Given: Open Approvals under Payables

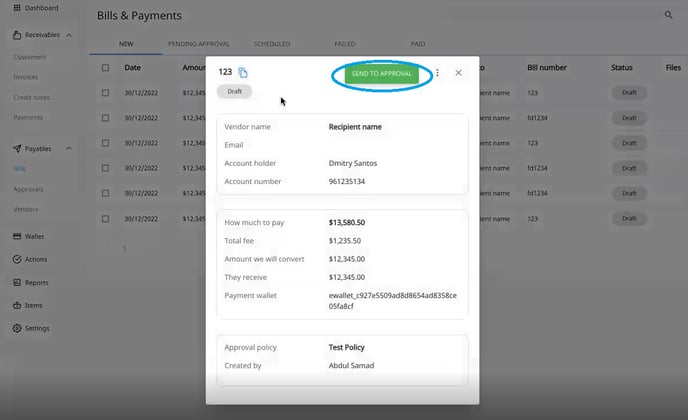Looking at the screenshot, I should click(x=28, y=189).
